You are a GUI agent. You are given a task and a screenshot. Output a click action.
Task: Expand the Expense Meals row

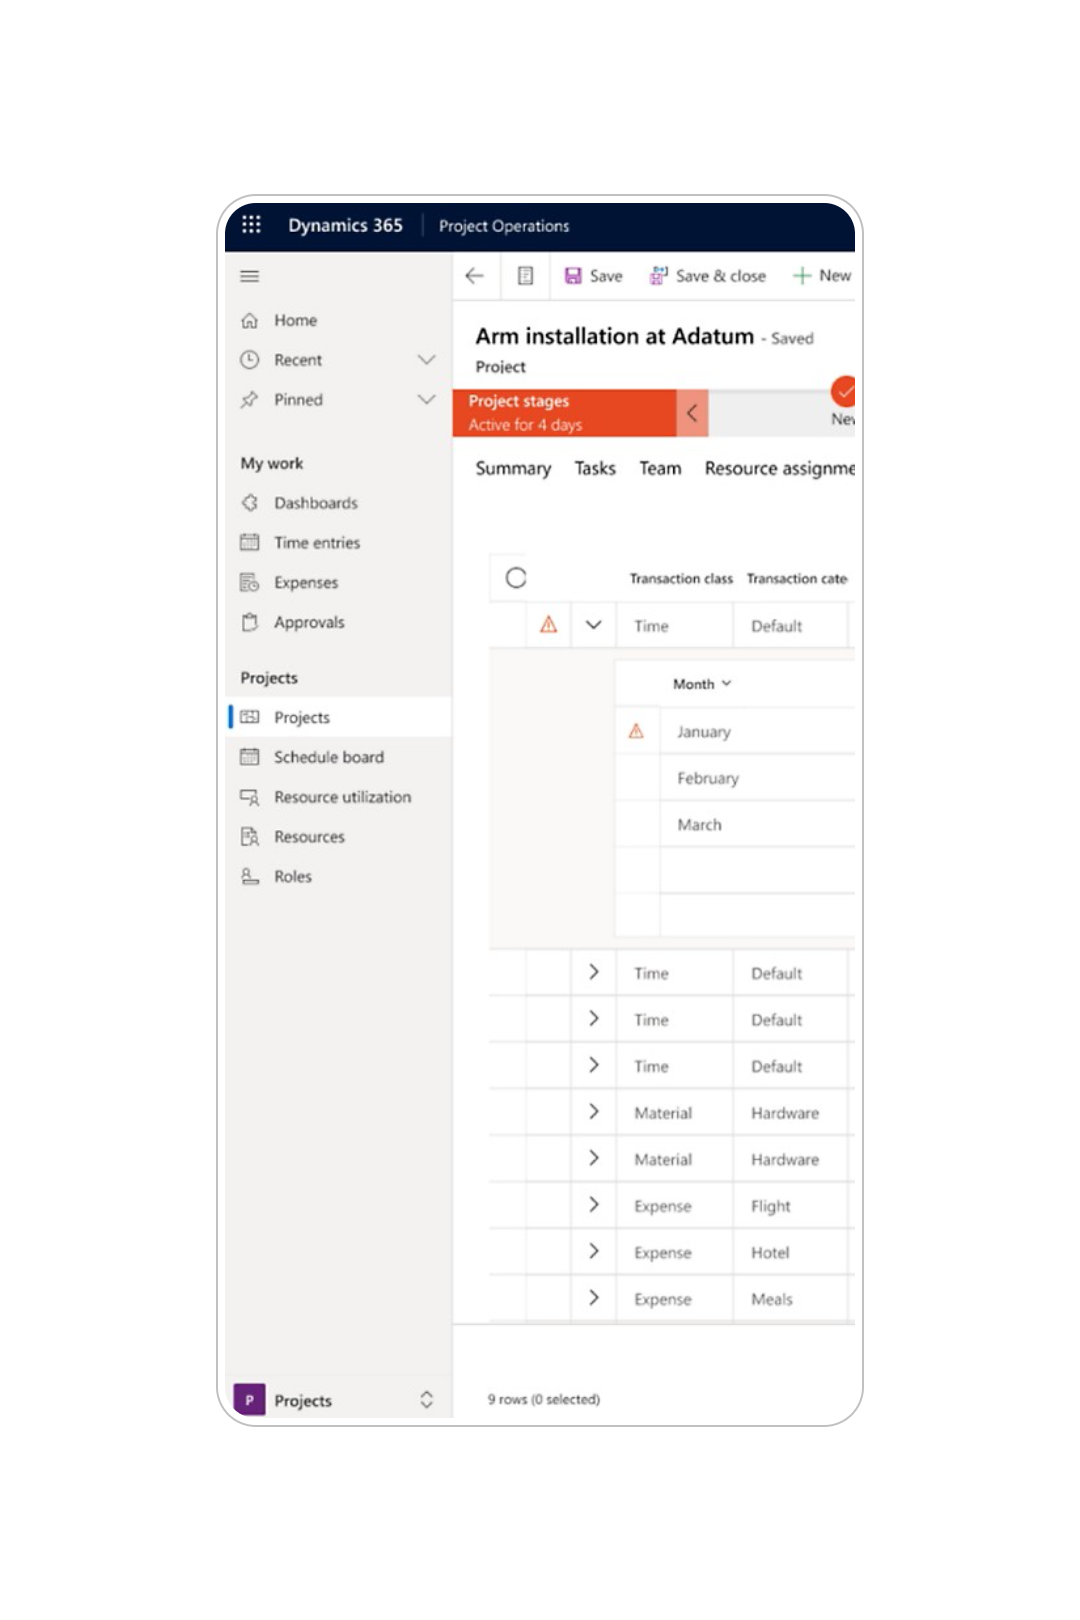(x=594, y=1298)
